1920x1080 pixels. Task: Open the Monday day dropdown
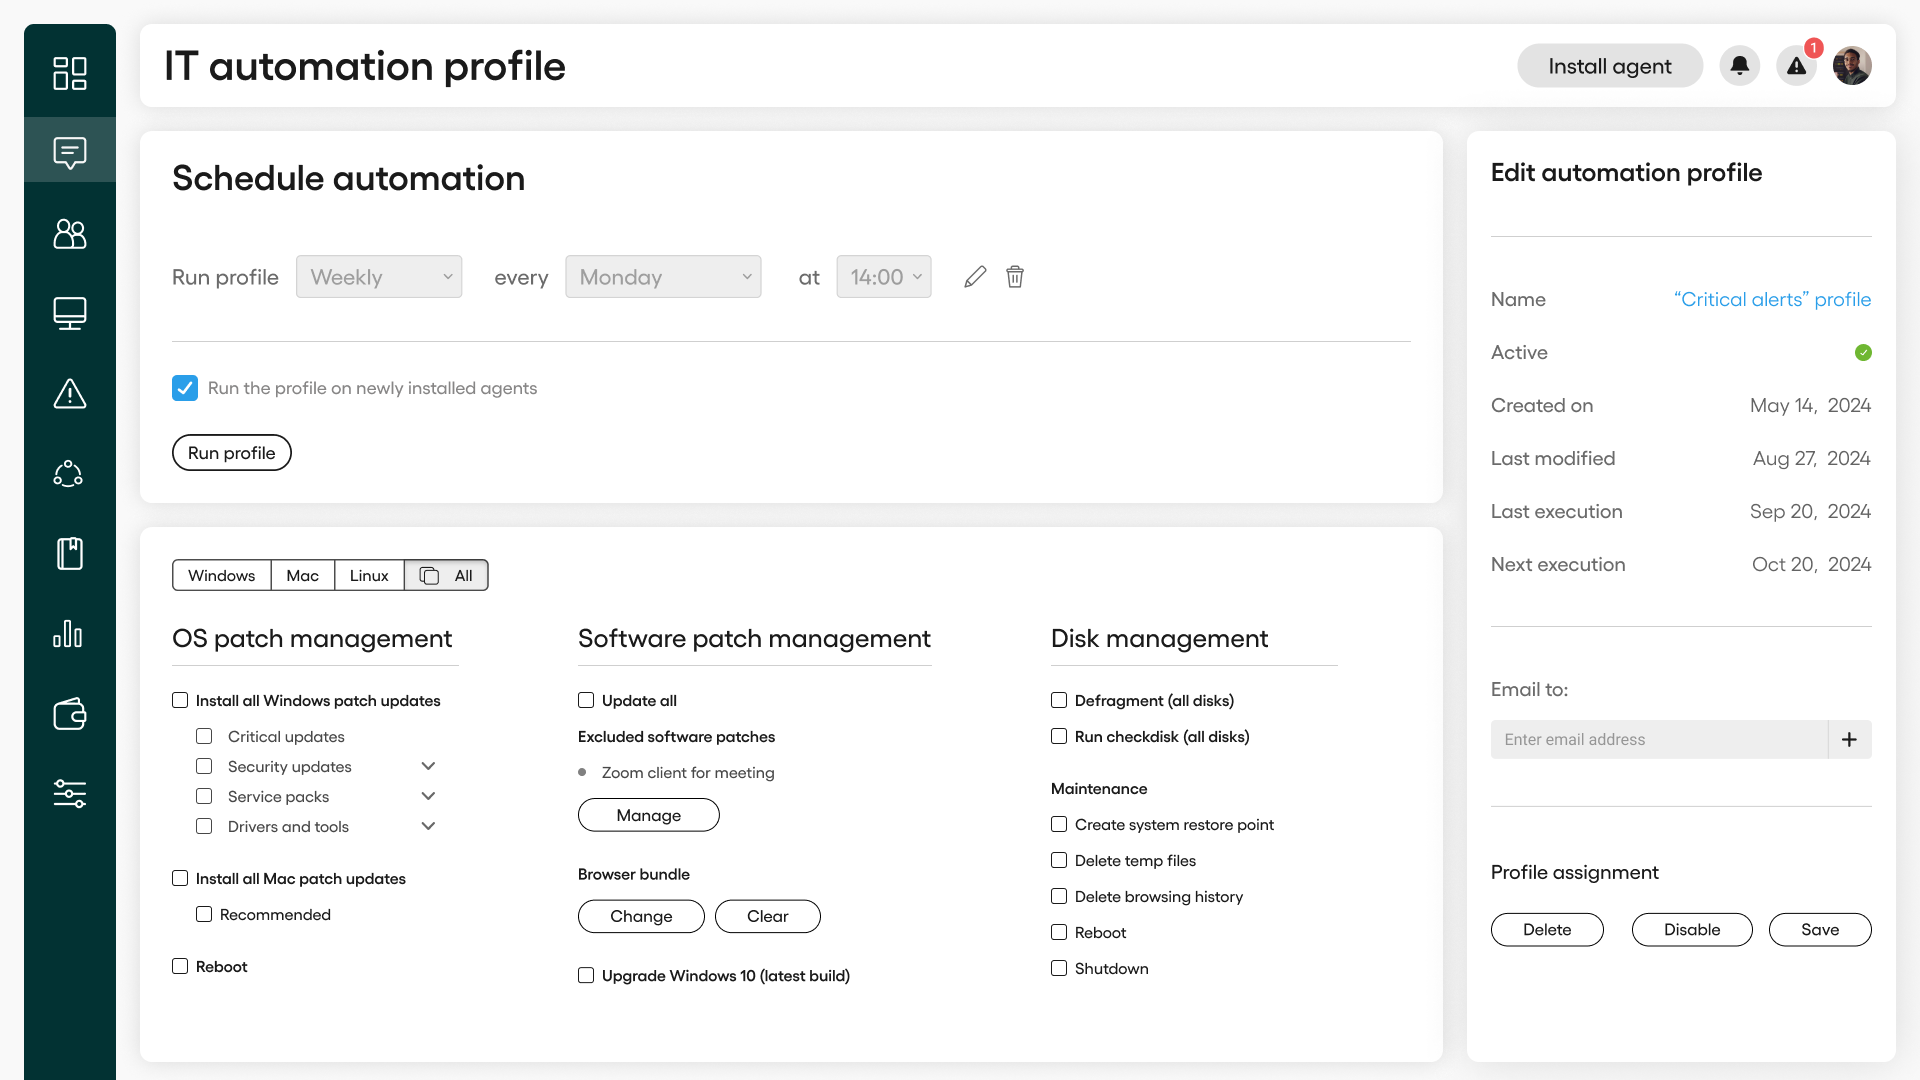pos(663,277)
